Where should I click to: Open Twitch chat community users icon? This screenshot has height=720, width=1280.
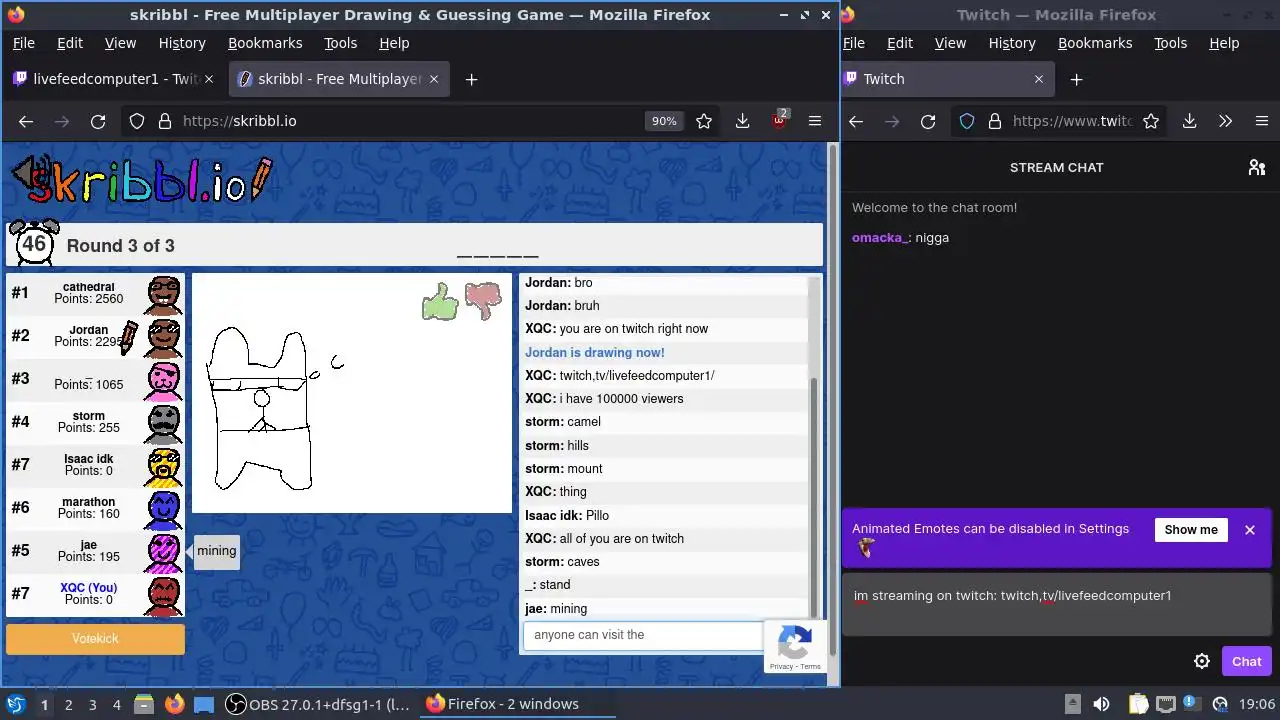1257,167
